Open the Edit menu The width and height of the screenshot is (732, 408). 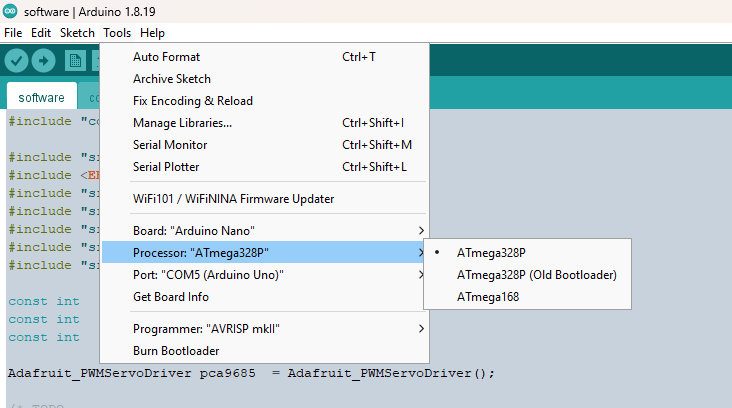pyautogui.click(x=41, y=33)
